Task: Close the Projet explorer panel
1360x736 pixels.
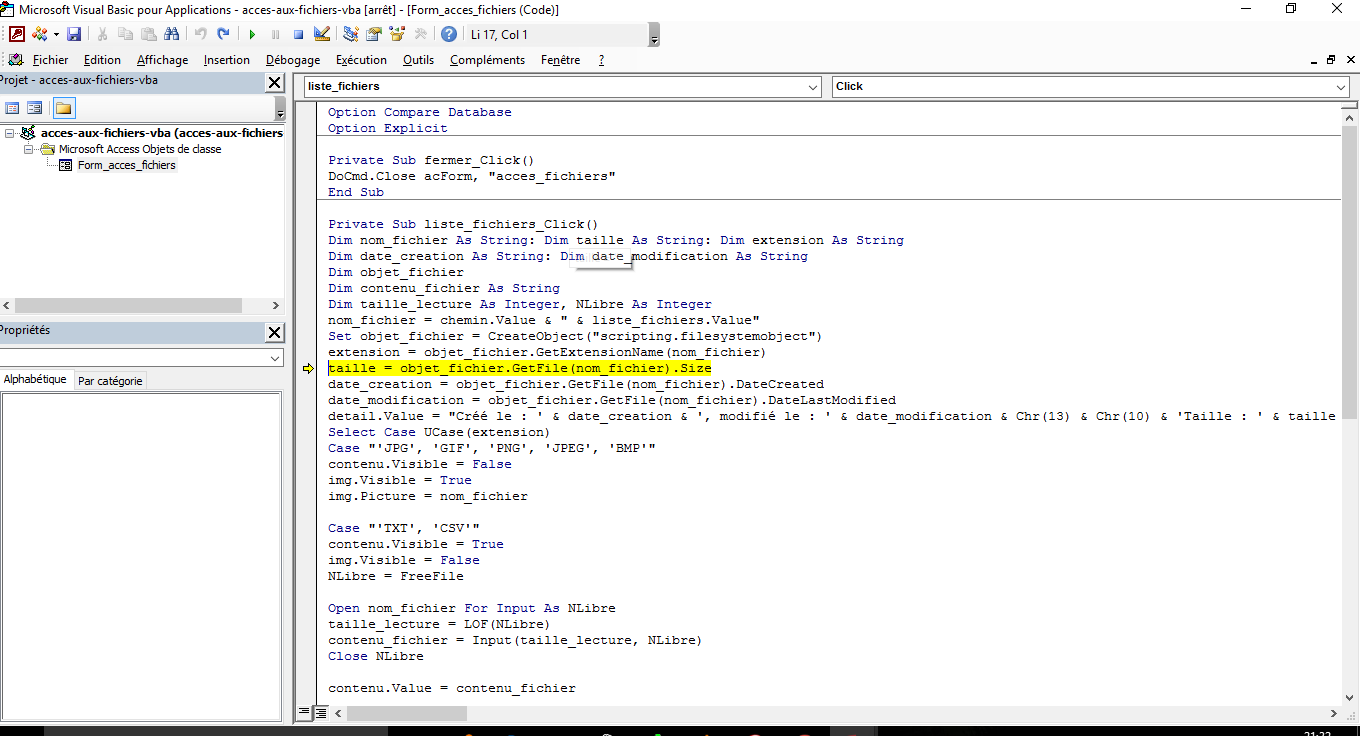Action: tap(274, 83)
